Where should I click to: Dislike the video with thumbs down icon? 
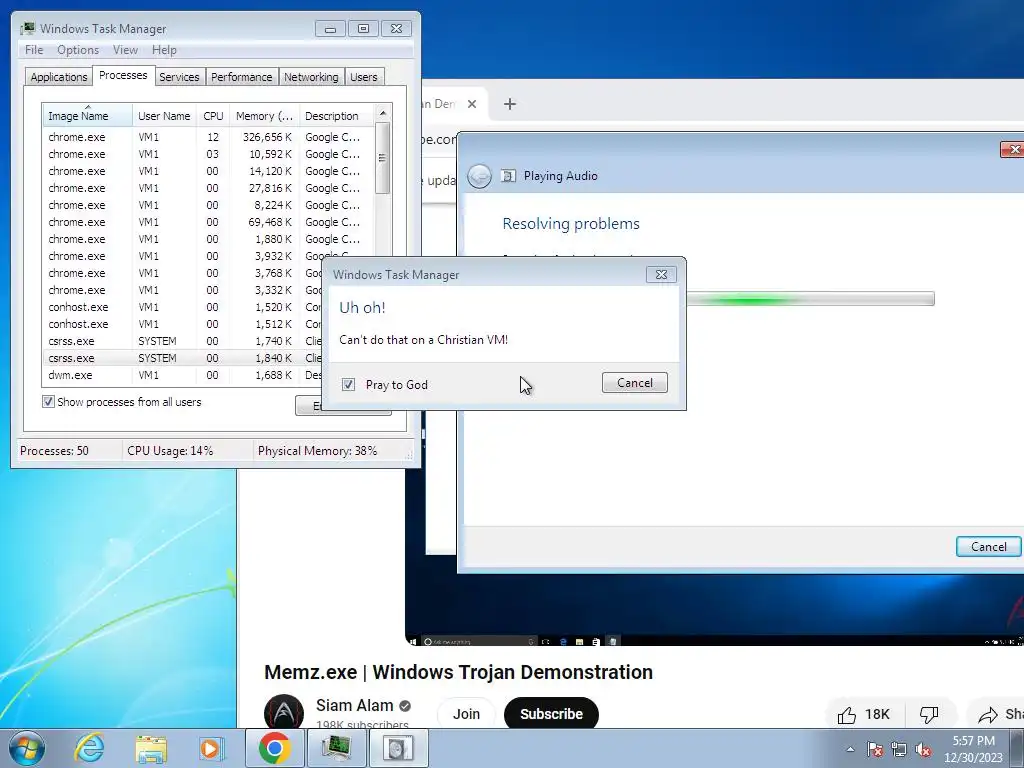pos(929,714)
